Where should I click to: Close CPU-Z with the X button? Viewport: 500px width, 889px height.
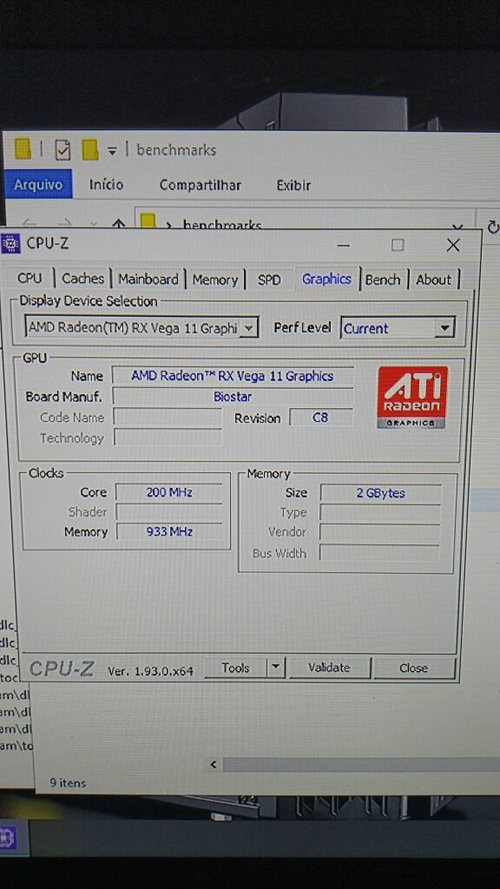(x=453, y=245)
